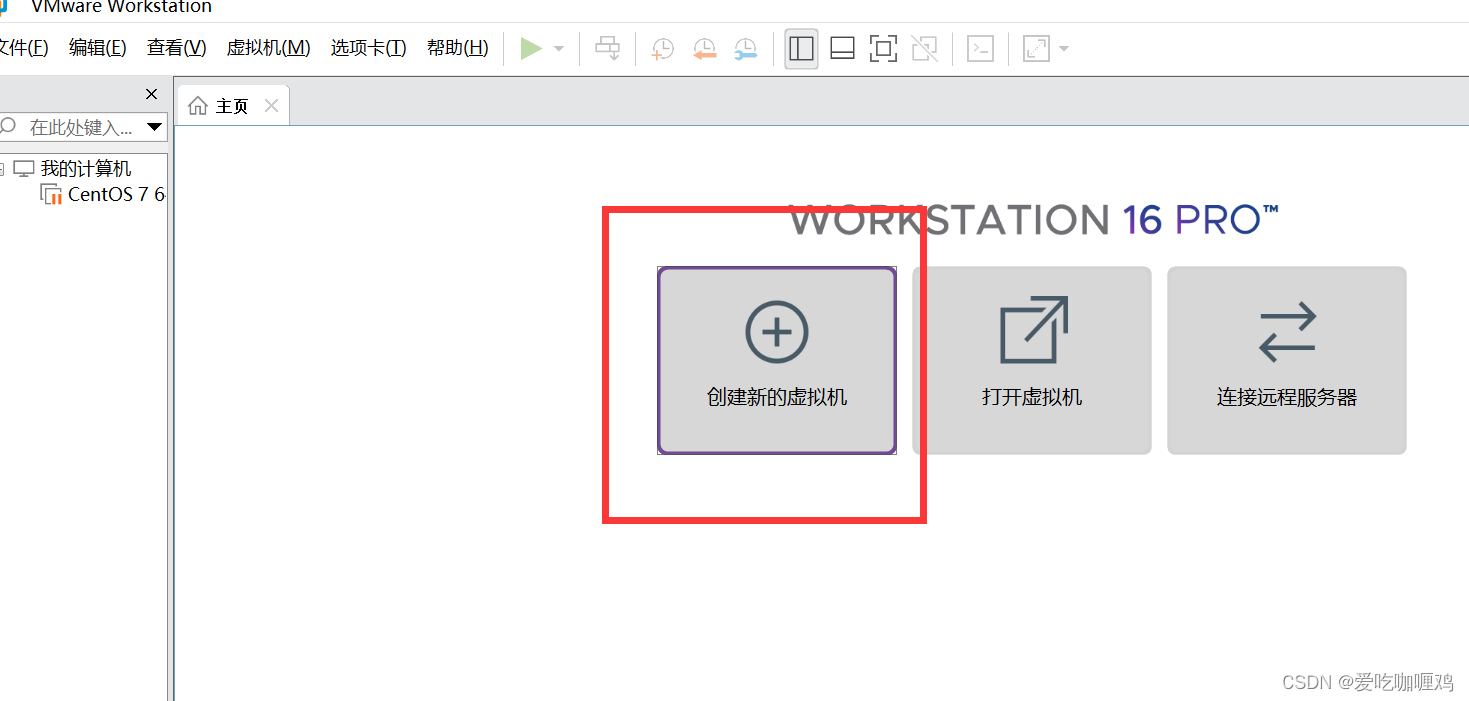Select the CentOS 7 virtual machine
1469x701 pixels.
tap(103, 194)
